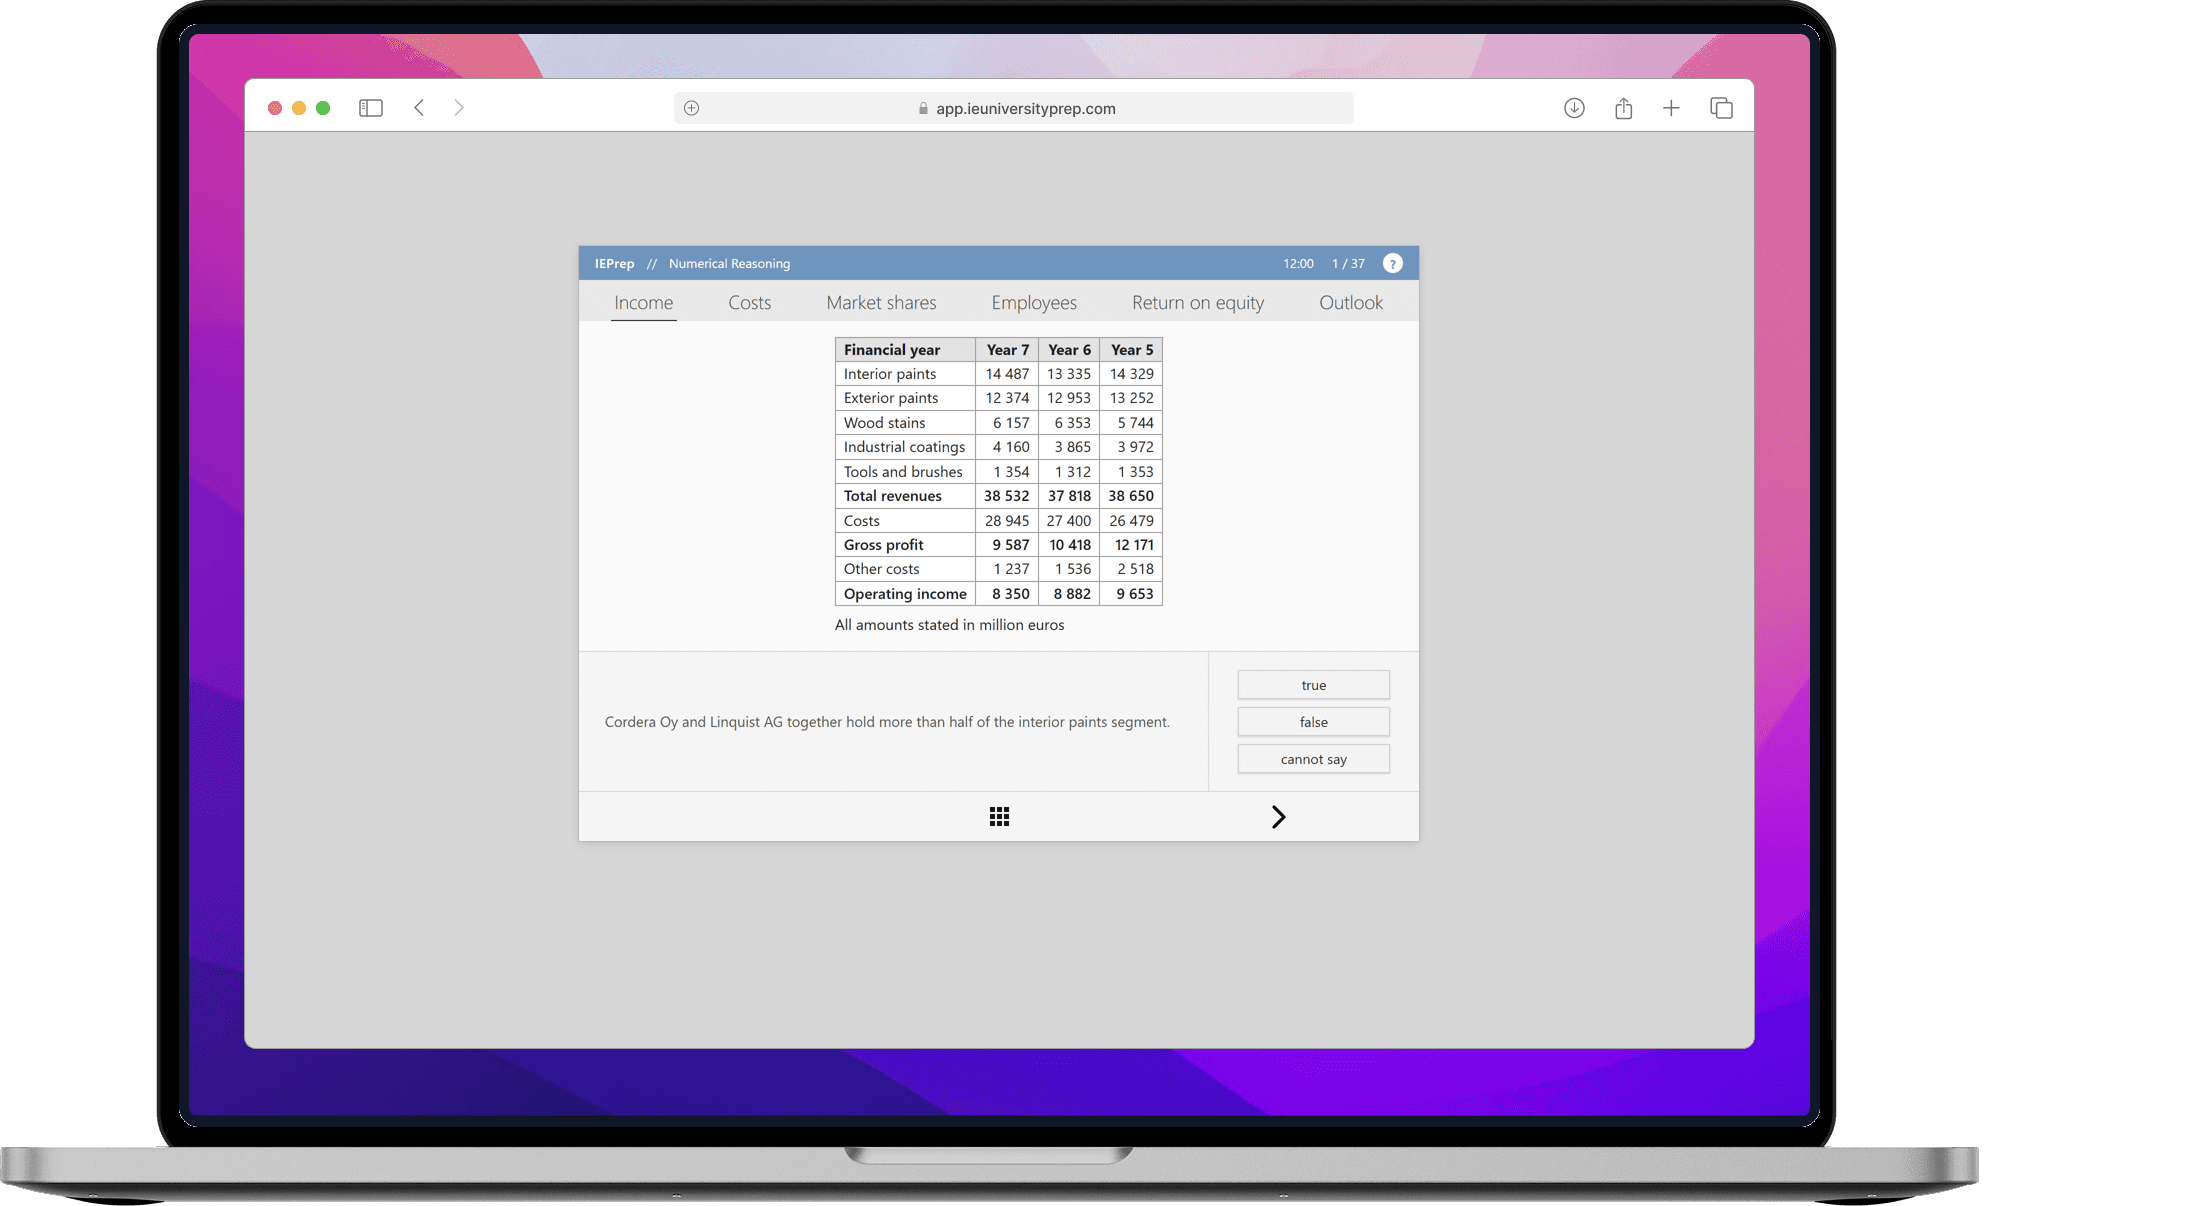The height and width of the screenshot is (1206, 2195).
Task: Open the Market shares tab
Action: (881, 303)
